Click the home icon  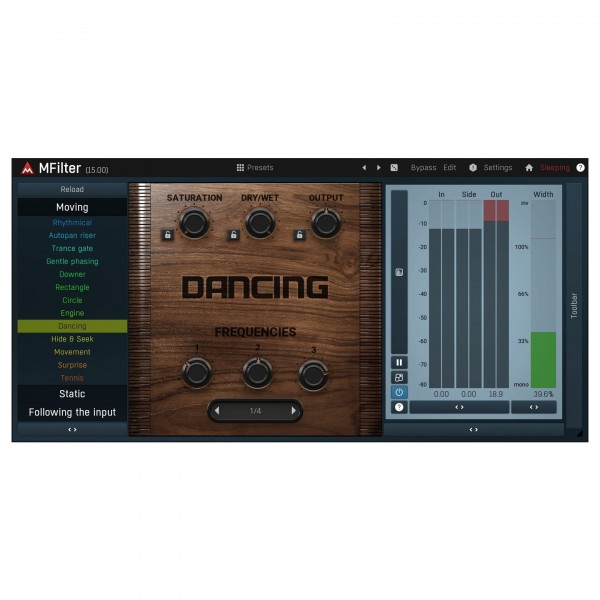click(529, 168)
